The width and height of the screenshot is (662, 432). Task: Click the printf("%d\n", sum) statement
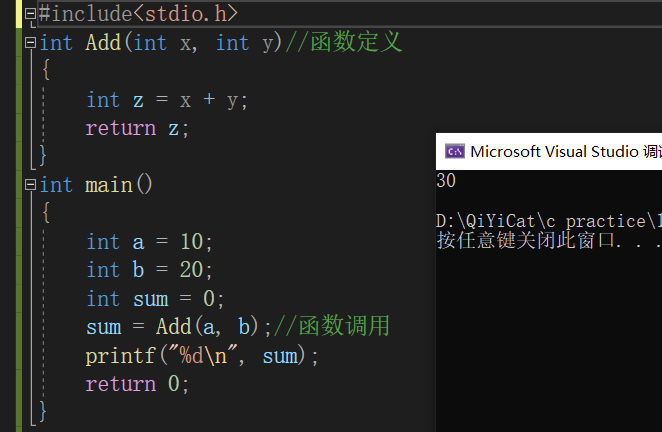[x=201, y=356]
